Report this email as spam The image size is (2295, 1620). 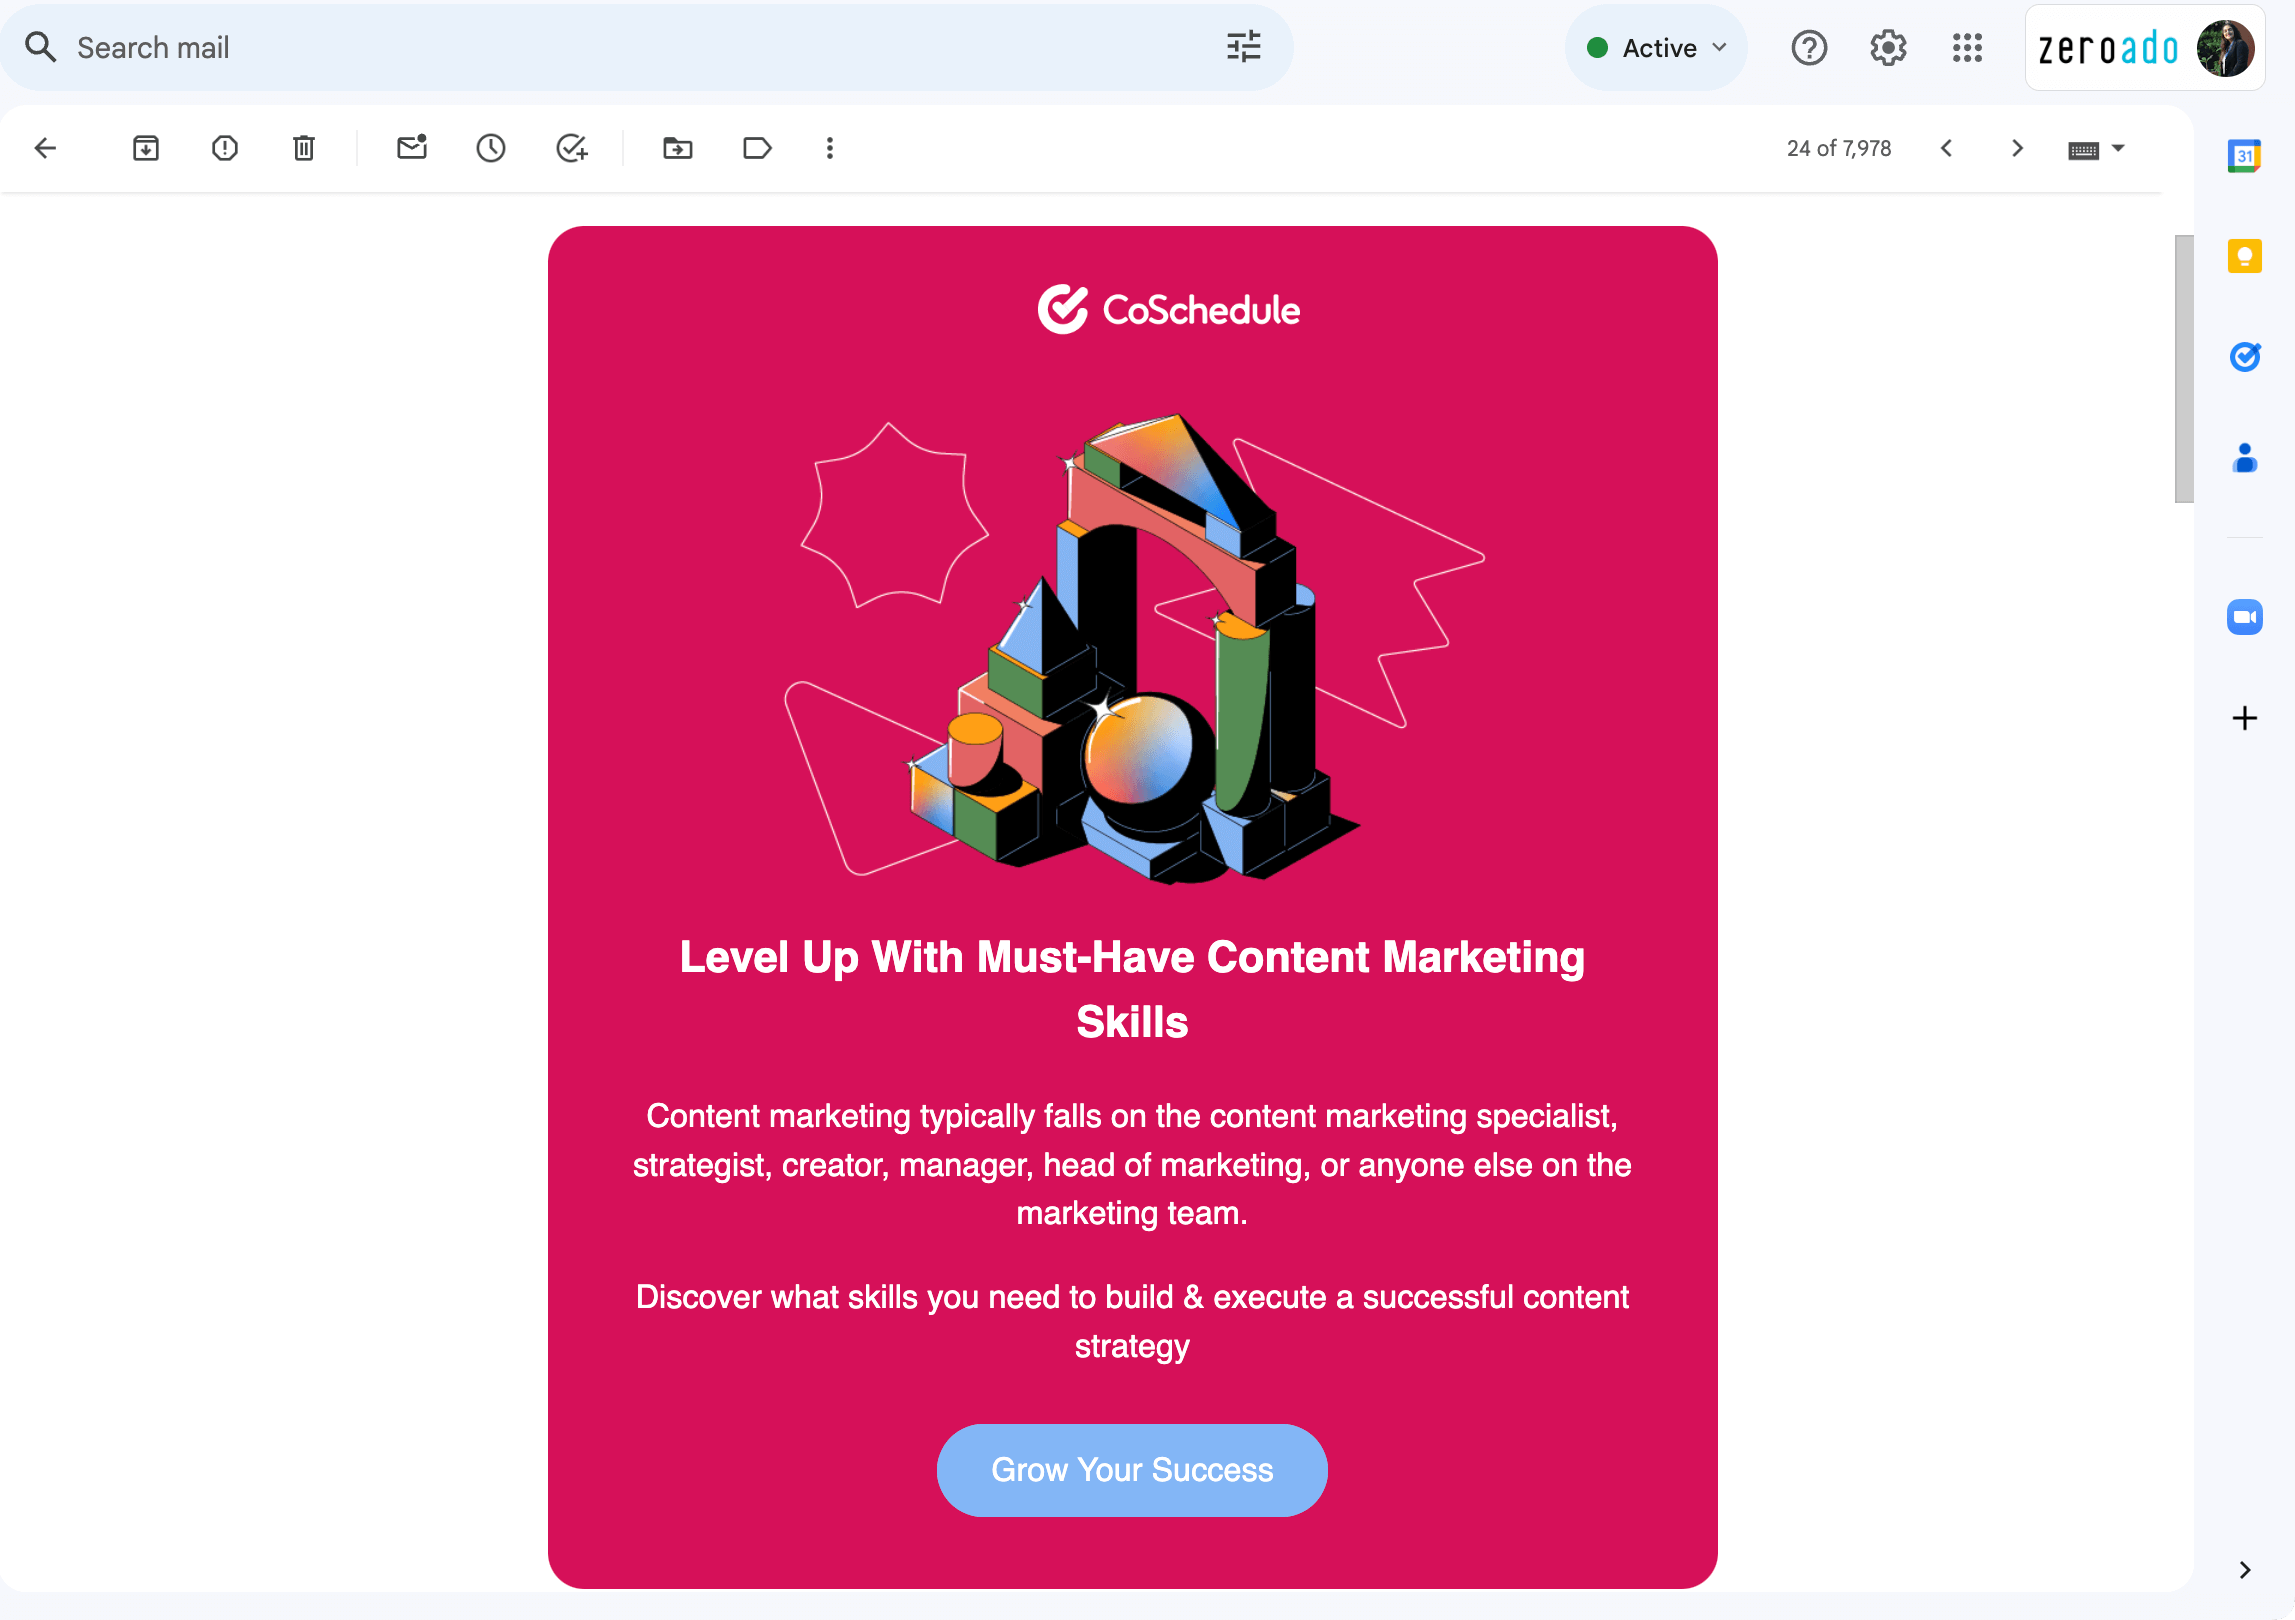[x=224, y=148]
